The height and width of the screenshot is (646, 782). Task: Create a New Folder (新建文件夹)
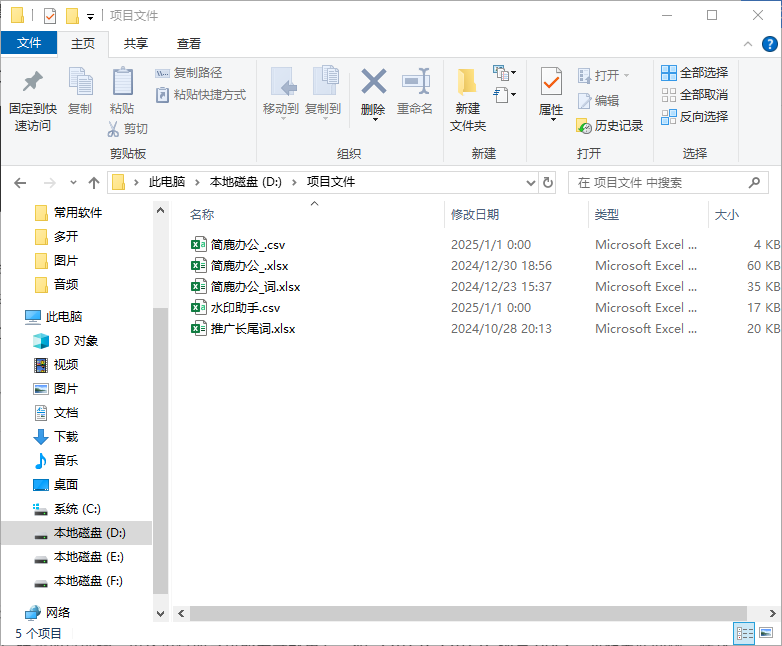468,100
